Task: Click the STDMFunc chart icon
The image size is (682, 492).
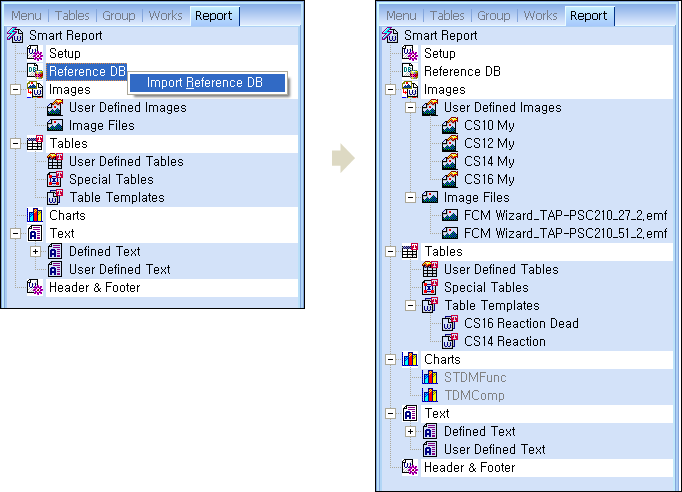Action: click(x=429, y=378)
